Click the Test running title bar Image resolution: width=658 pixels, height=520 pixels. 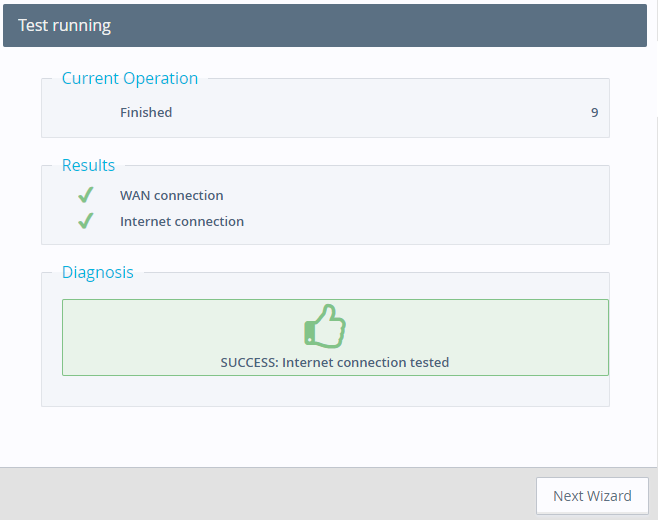click(65, 26)
